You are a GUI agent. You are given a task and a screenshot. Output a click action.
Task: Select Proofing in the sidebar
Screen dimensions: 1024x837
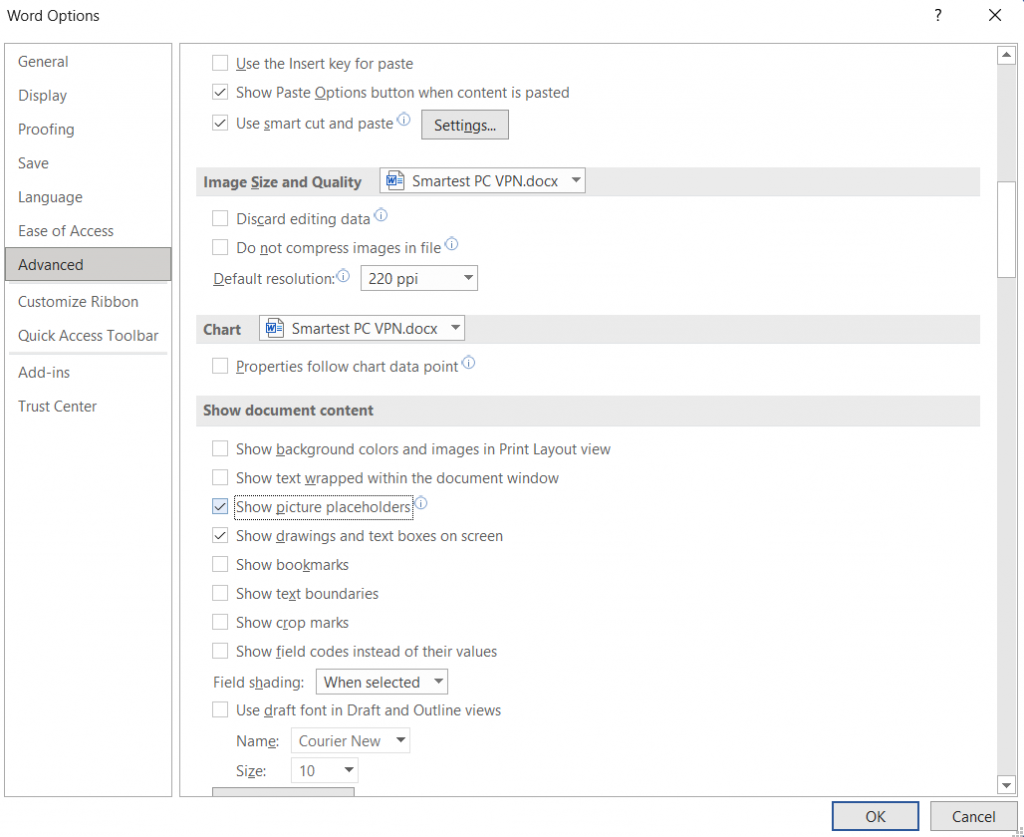click(x=46, y=129)
